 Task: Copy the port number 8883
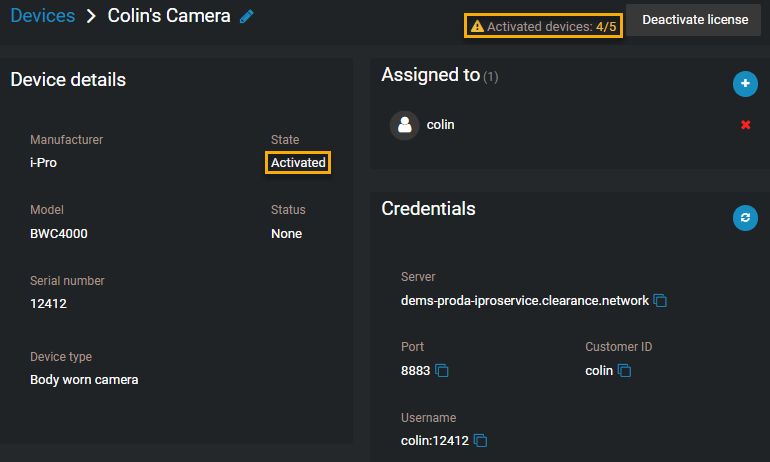point(442,371)
